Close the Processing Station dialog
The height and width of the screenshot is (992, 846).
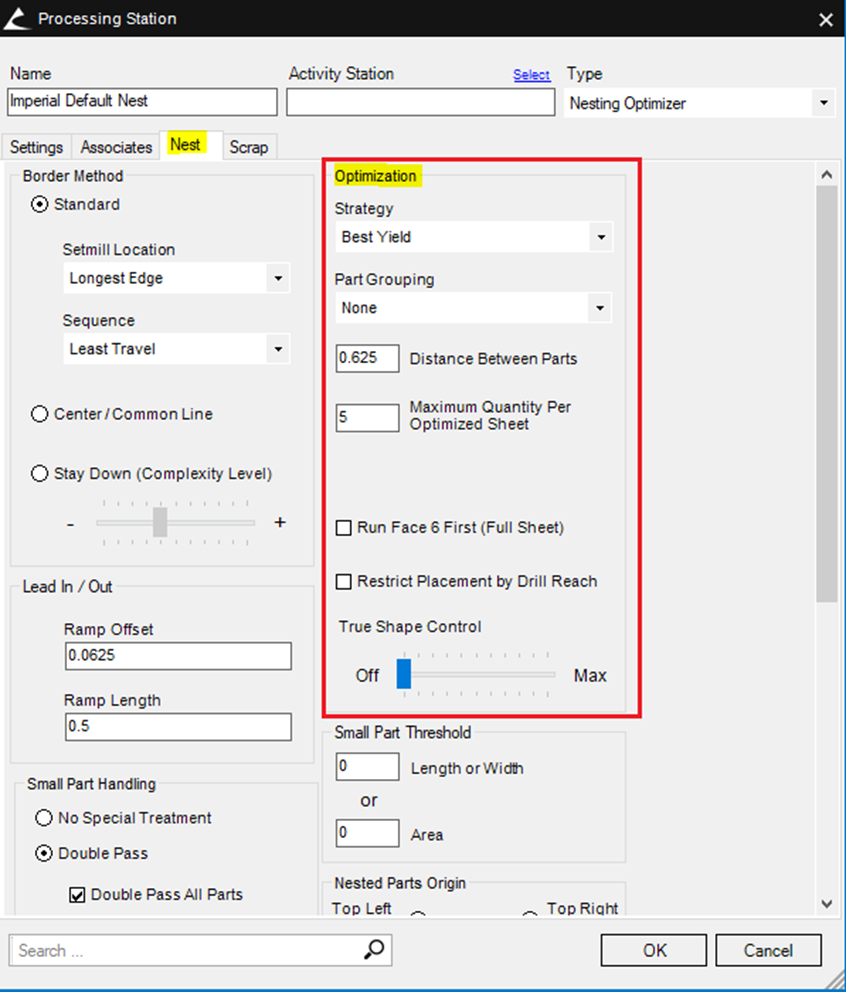tap(825, 19)
